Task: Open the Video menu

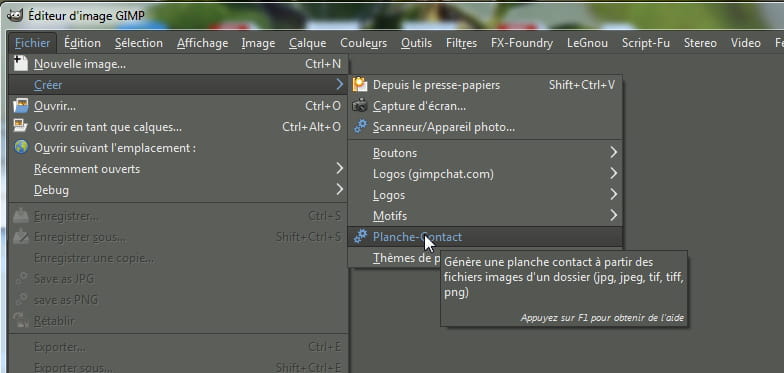Action: click(746, 43)
